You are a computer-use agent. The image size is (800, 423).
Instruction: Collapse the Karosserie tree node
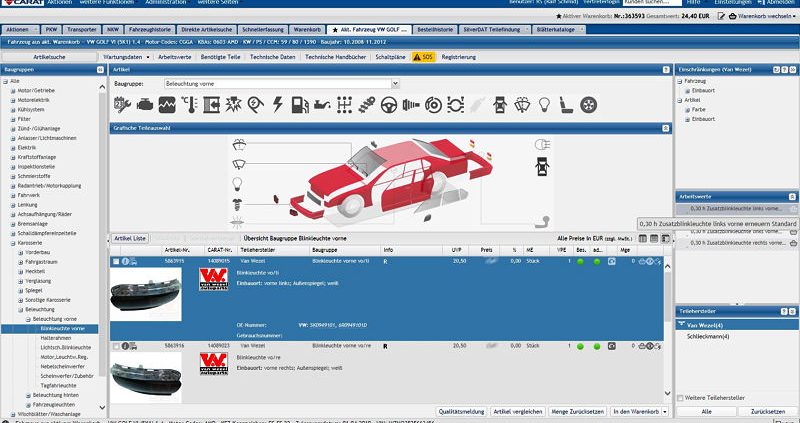pos(13,243)
